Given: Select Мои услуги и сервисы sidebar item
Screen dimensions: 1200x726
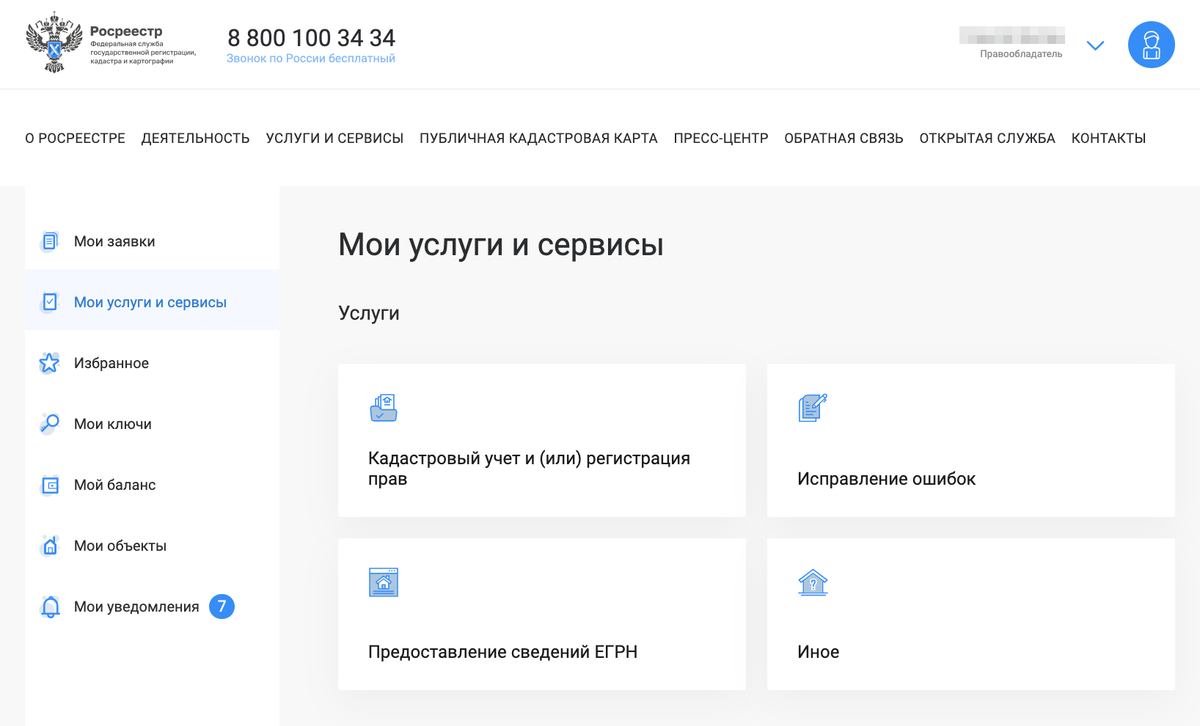Looking at the screenshot, I should (x=150, y=302).
